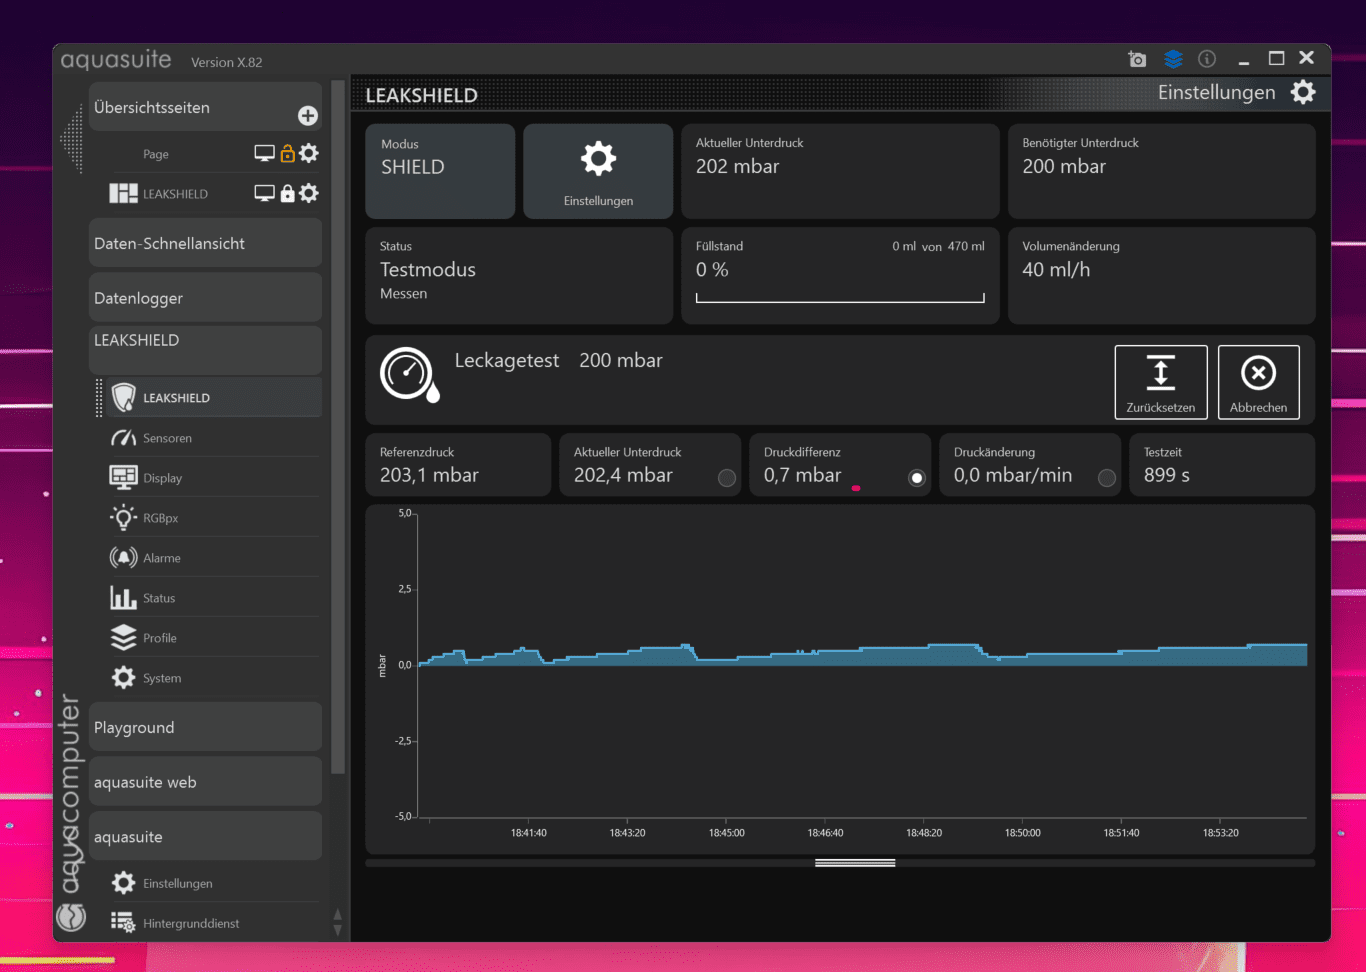Image resolution: width=1366 pixels, height=972 pixels.
Task: Toggle orange unlocked padlock in Page row
Action: click(x=287, y=153)
